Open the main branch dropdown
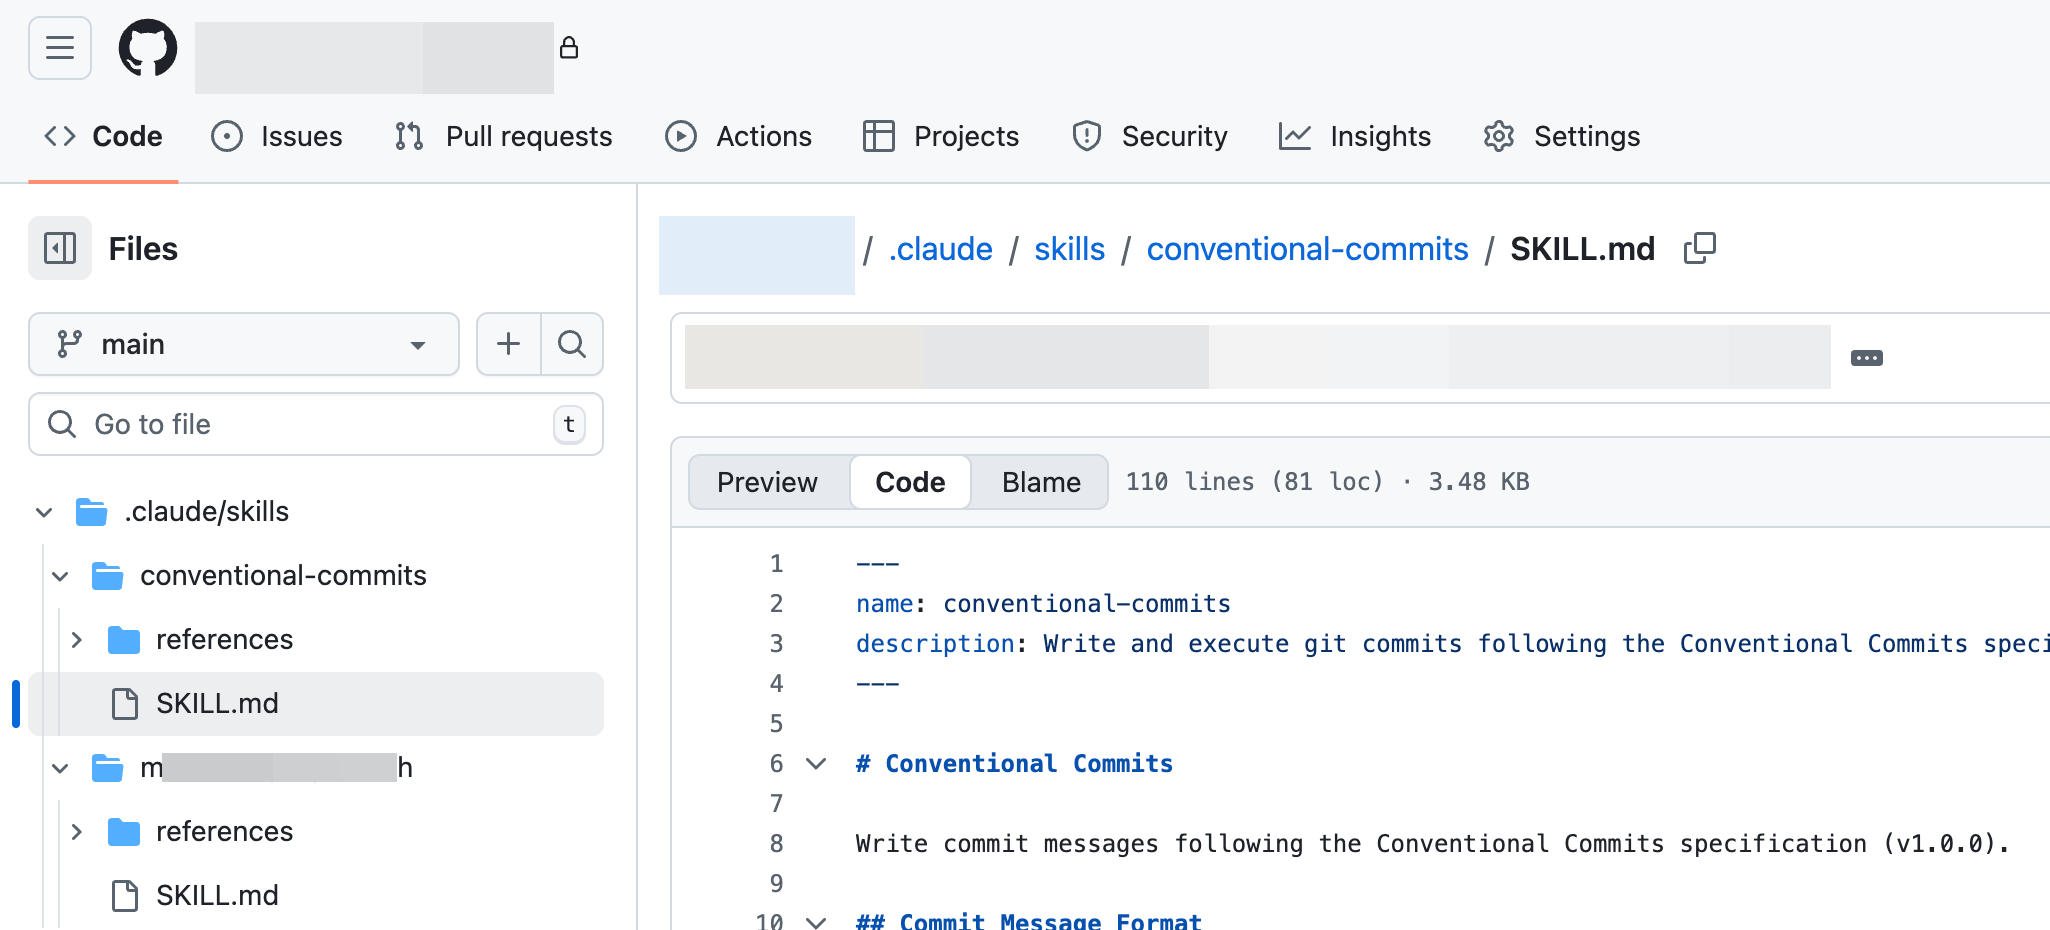Image resolution: width=2050 pixels, height=930 pixels. pyautogui.click(x=243, y=344)
